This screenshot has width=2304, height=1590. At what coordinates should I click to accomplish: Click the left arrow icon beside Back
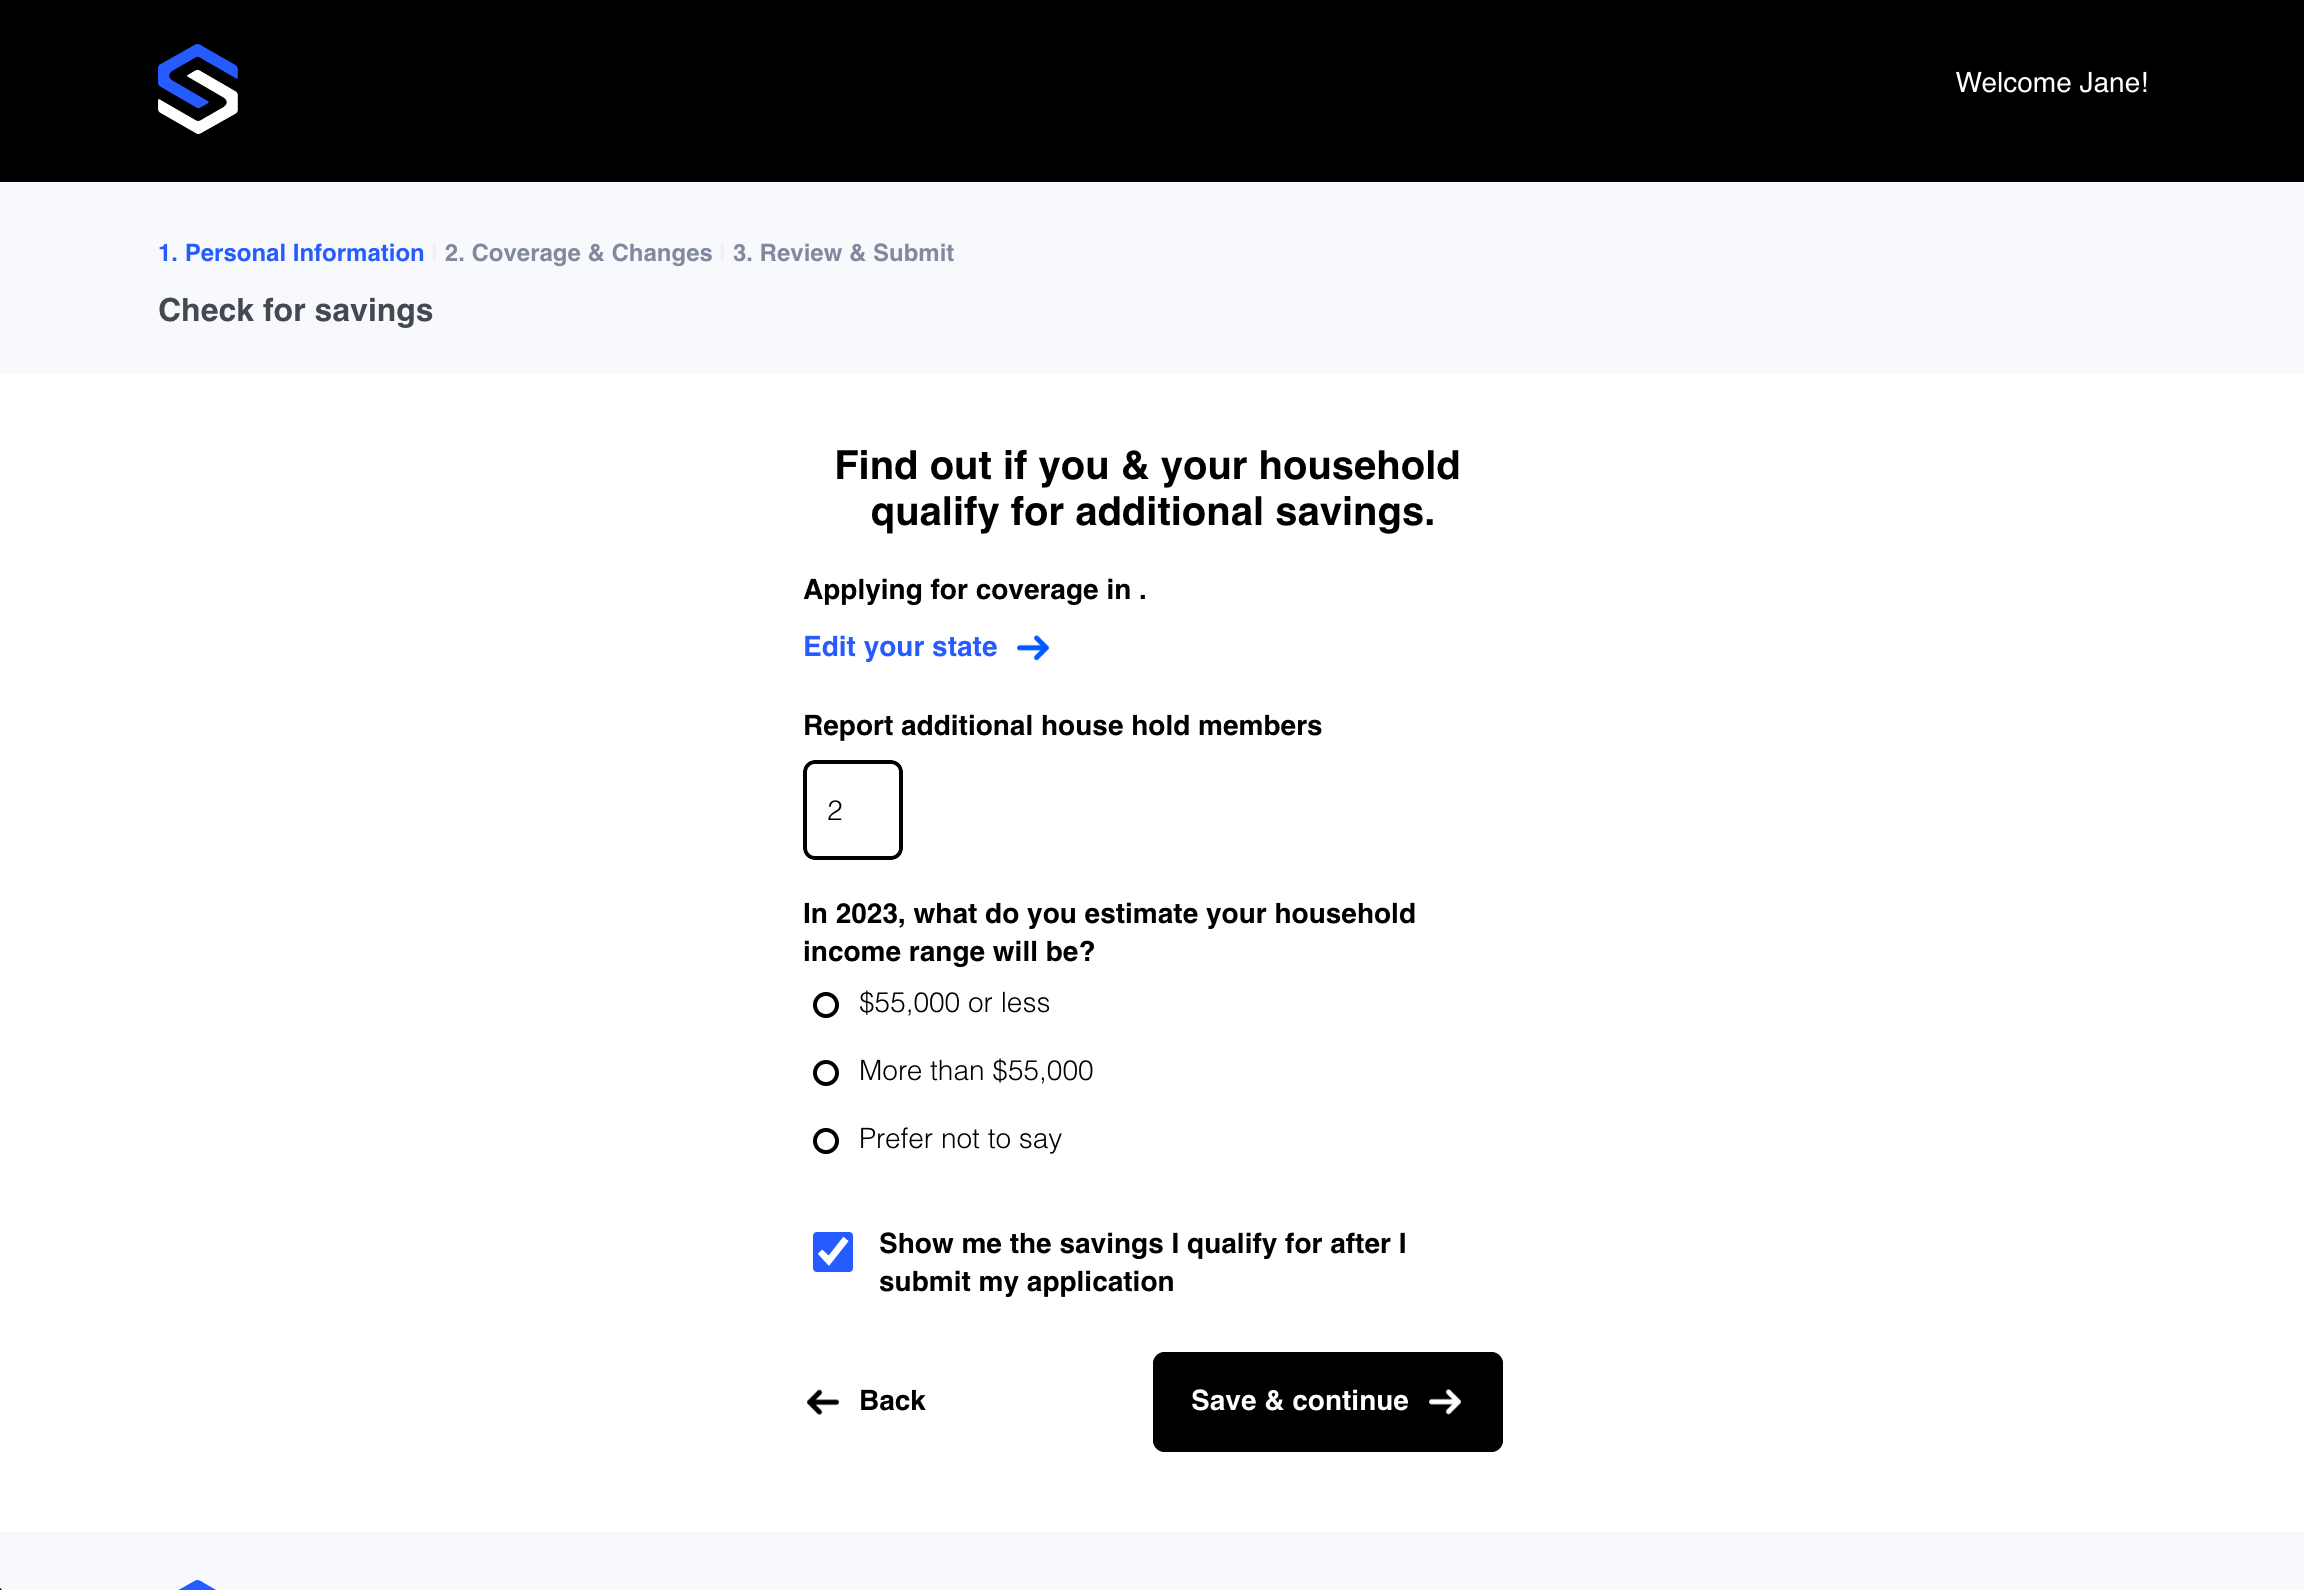(822, 1401)
